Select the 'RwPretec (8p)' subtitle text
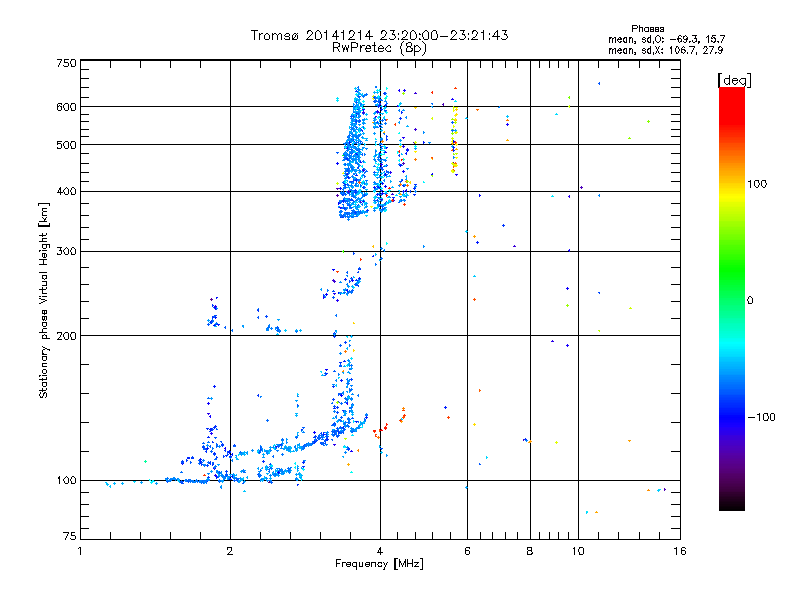The image size is (800, 600). point(379,48)
